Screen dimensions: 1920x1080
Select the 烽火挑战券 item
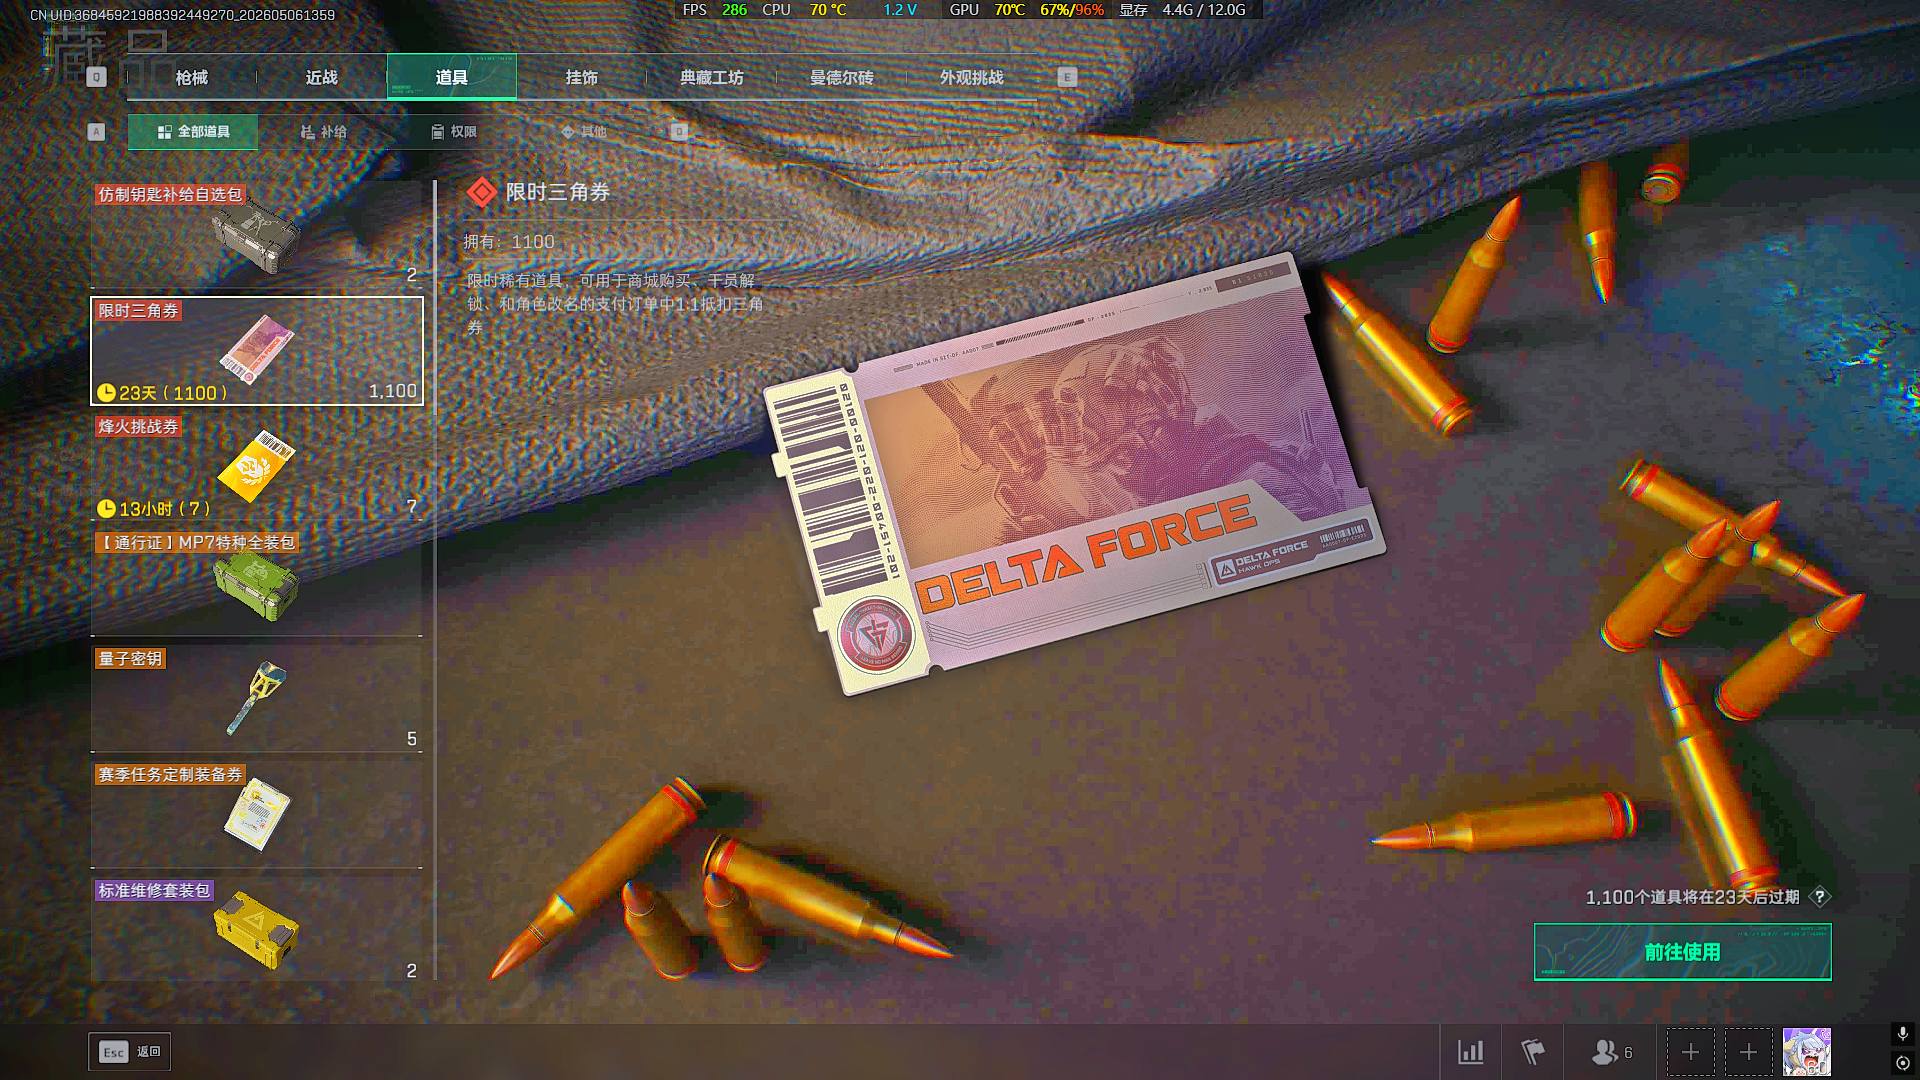257,467
